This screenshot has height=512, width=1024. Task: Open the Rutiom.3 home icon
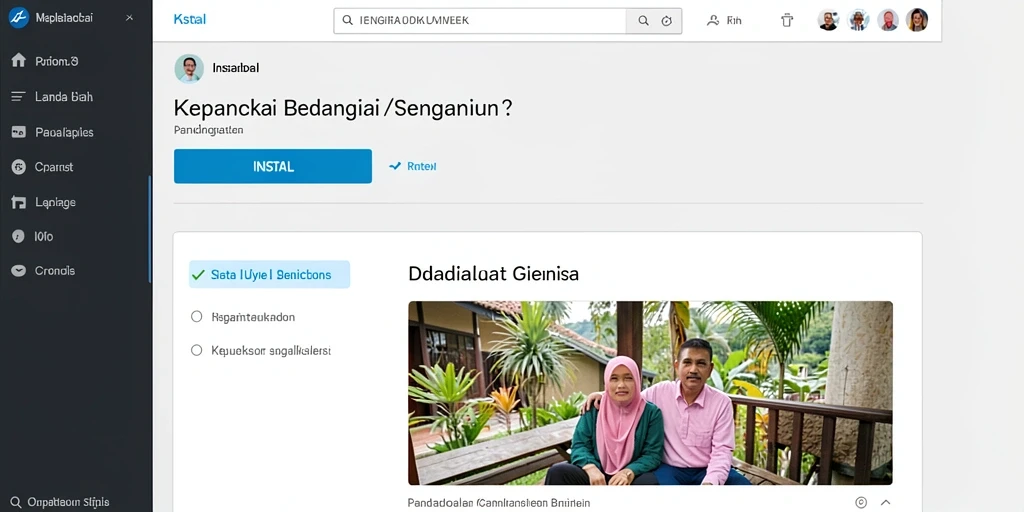(18, 61)
